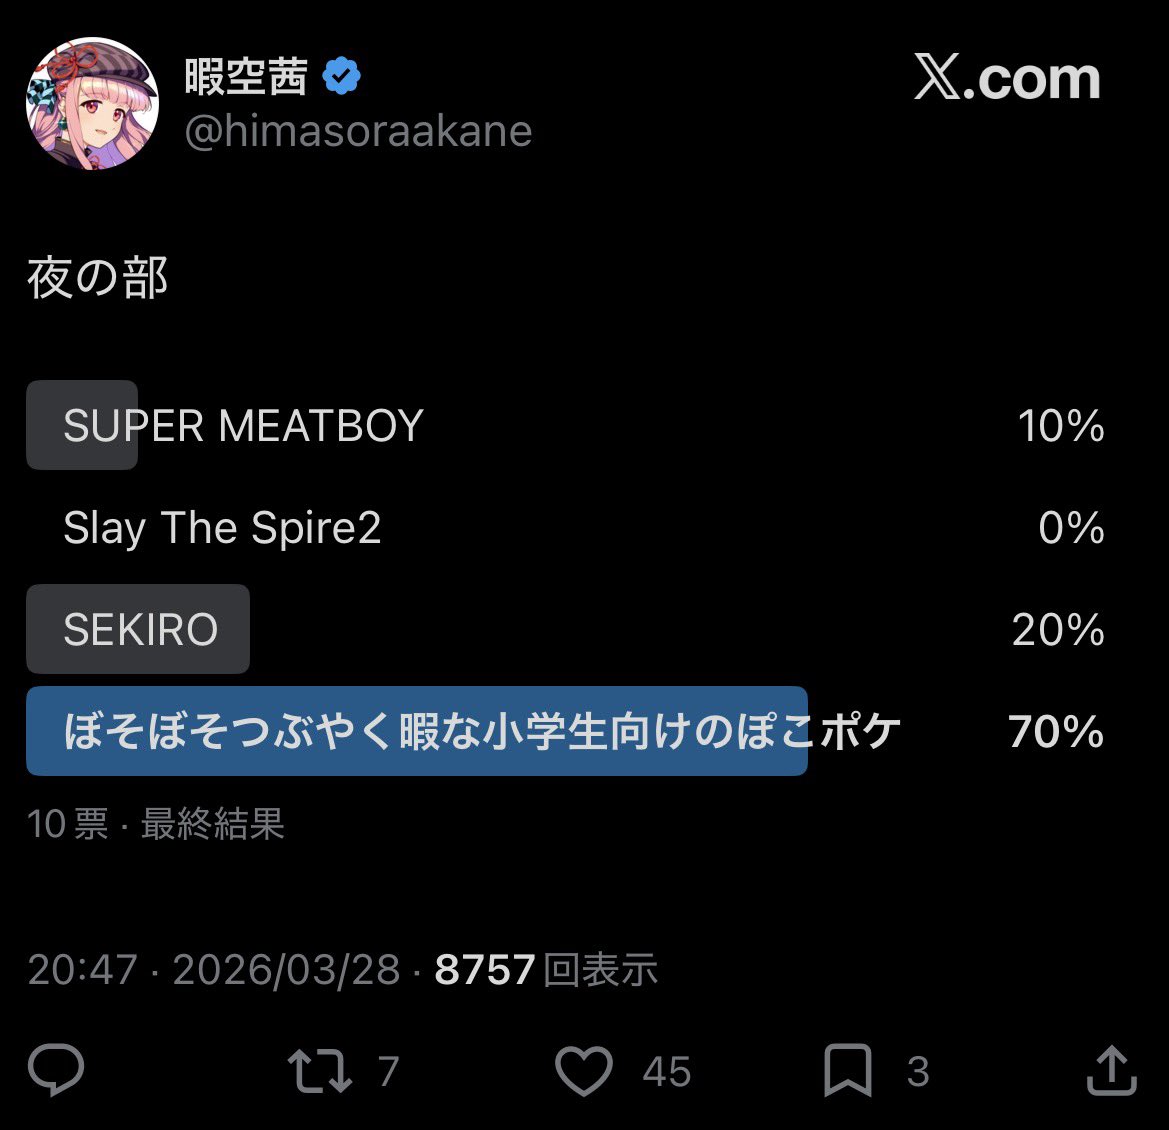View the 8757 回表示 view count
Screen dimensions: 1169x1130
click(x=546, y=970)
